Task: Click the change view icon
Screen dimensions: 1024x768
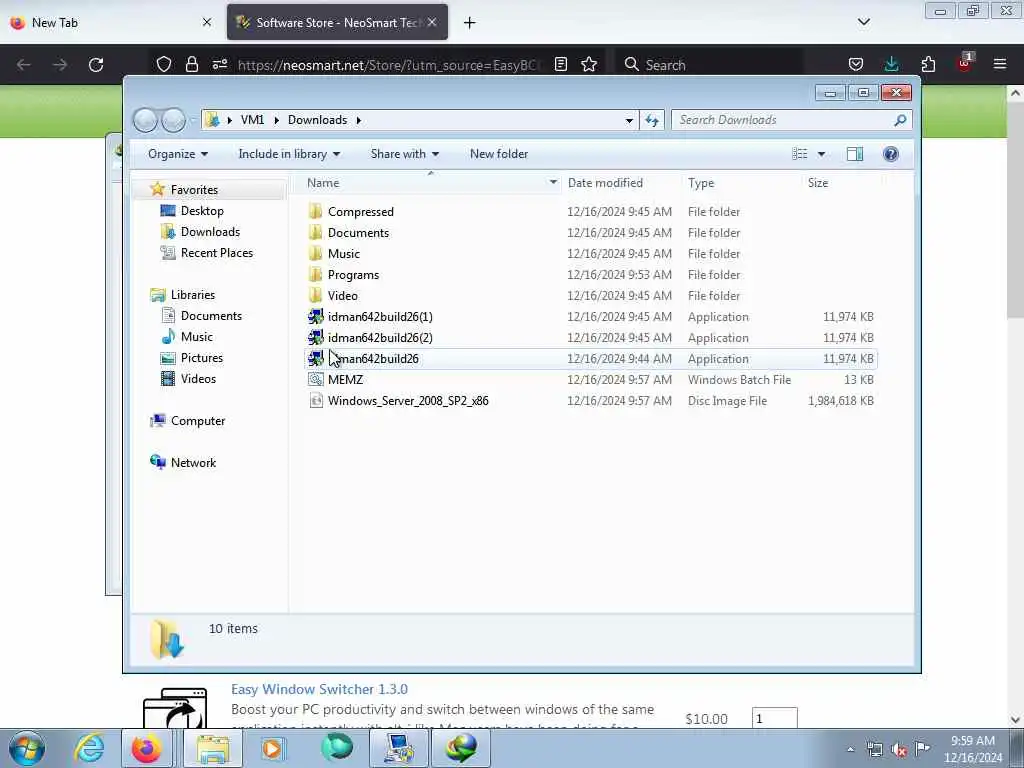Action: coord(800,154)
